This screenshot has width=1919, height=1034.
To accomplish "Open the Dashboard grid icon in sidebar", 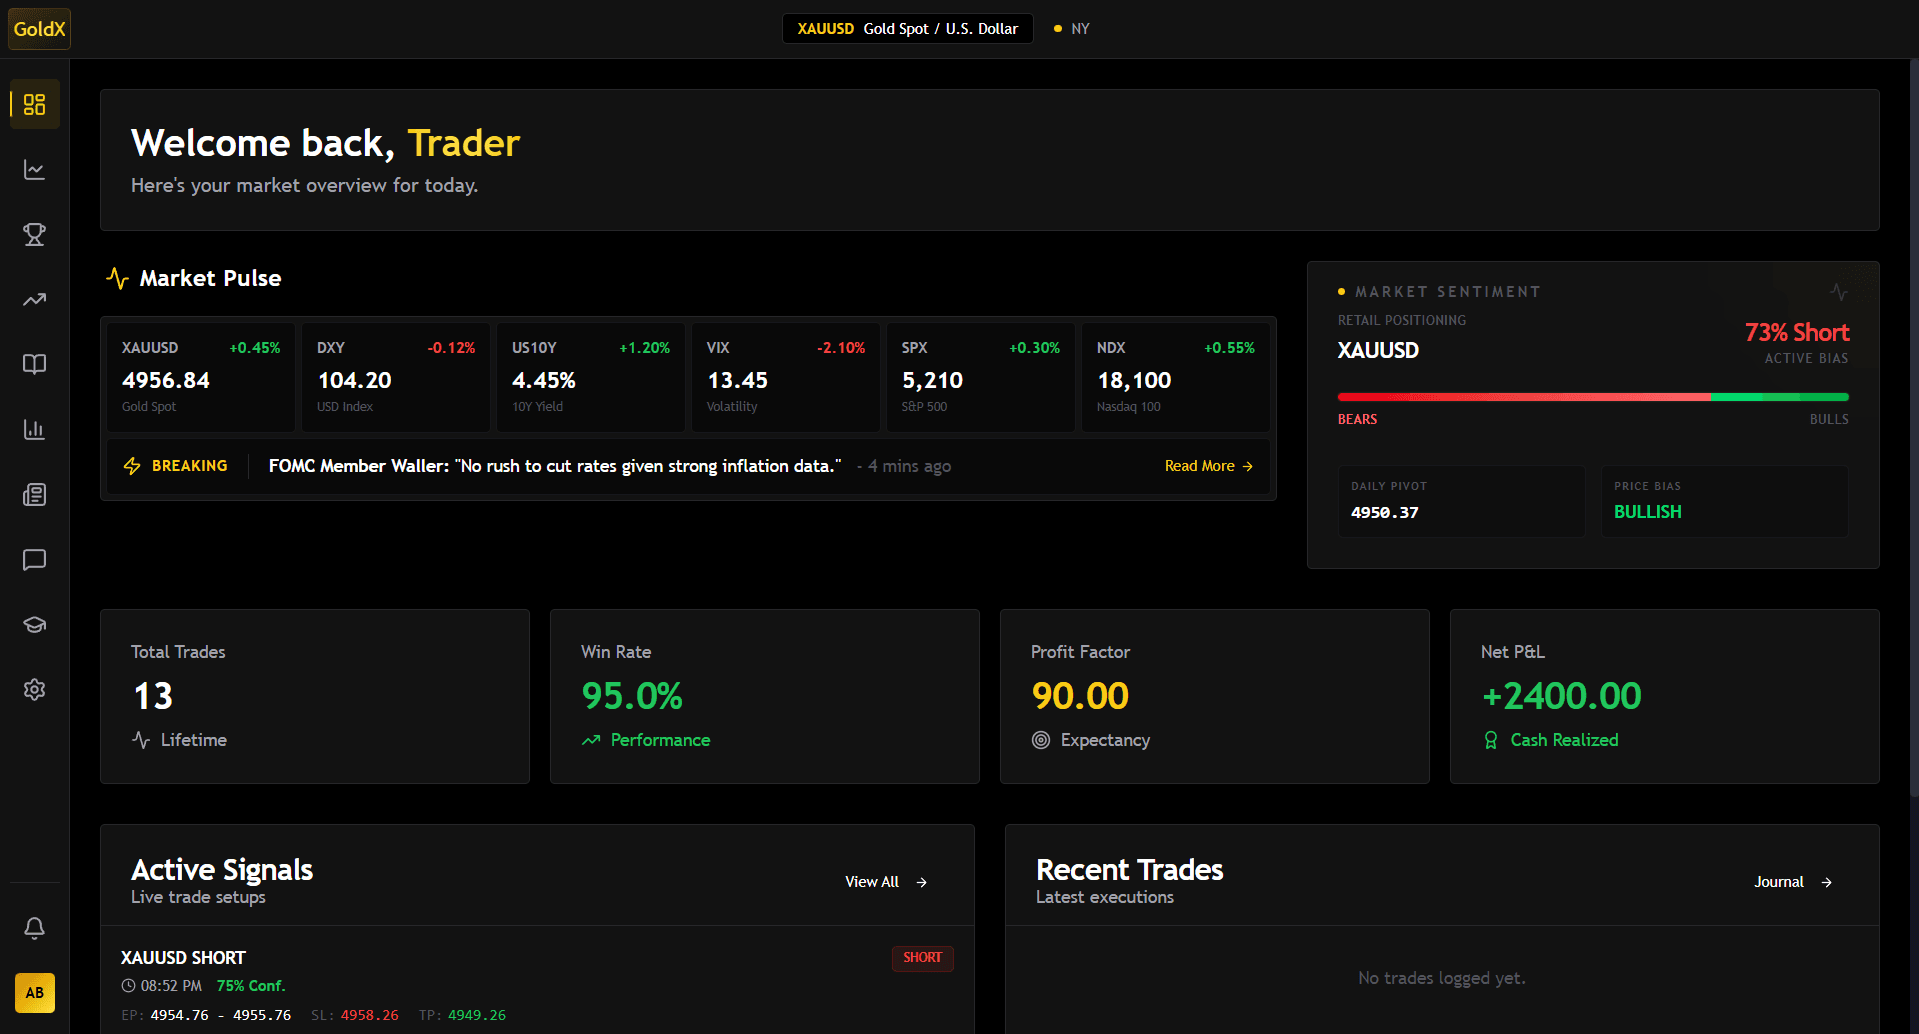I will 34,104.
